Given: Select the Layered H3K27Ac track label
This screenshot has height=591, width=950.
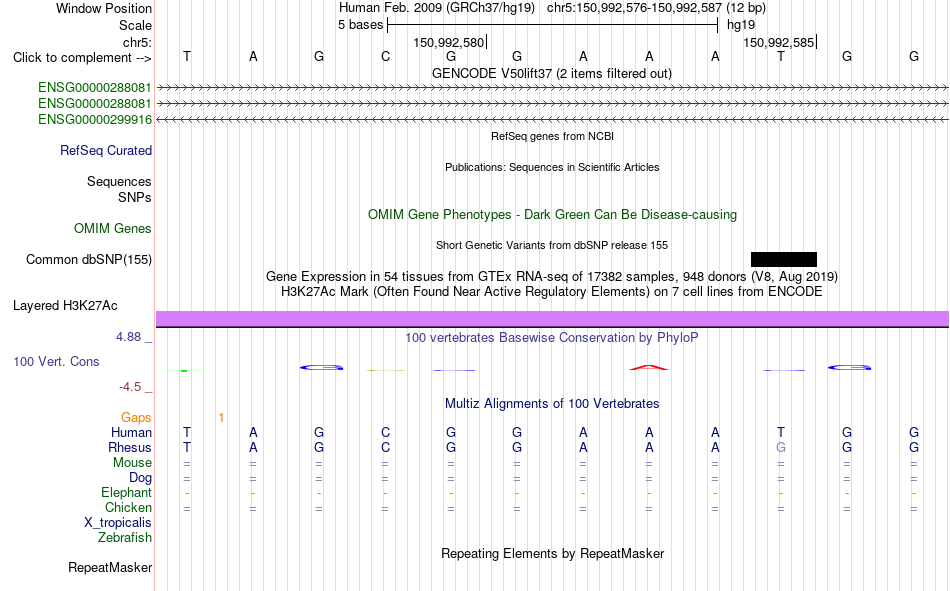Looking at the screenshot, I should click(x=65, y=306).
